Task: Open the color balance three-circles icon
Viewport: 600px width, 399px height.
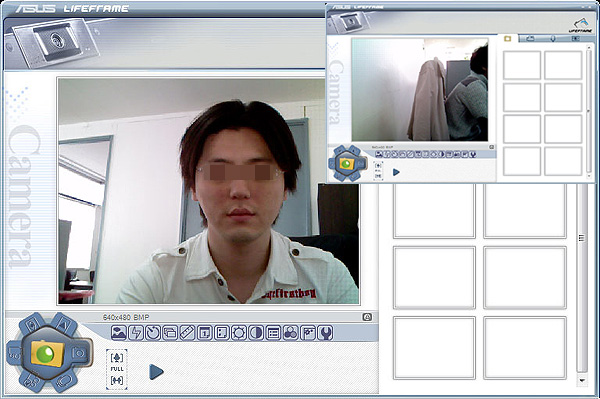Action: click(x=290, y=333)
